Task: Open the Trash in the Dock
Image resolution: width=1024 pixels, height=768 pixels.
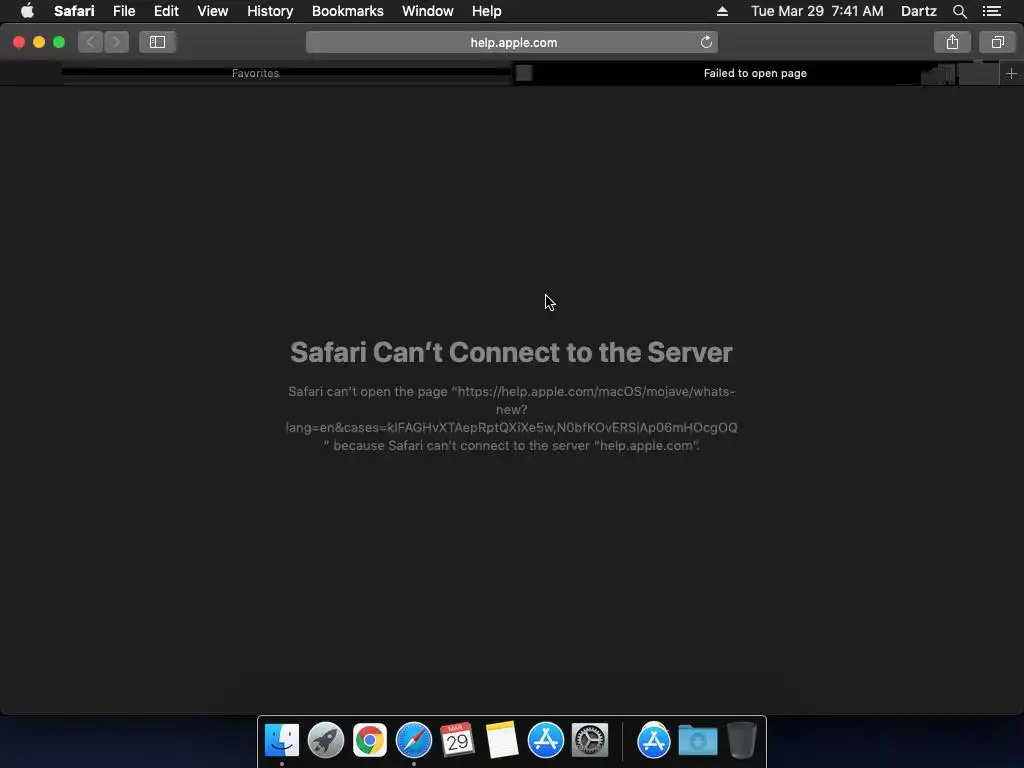Action: [742, 740]
